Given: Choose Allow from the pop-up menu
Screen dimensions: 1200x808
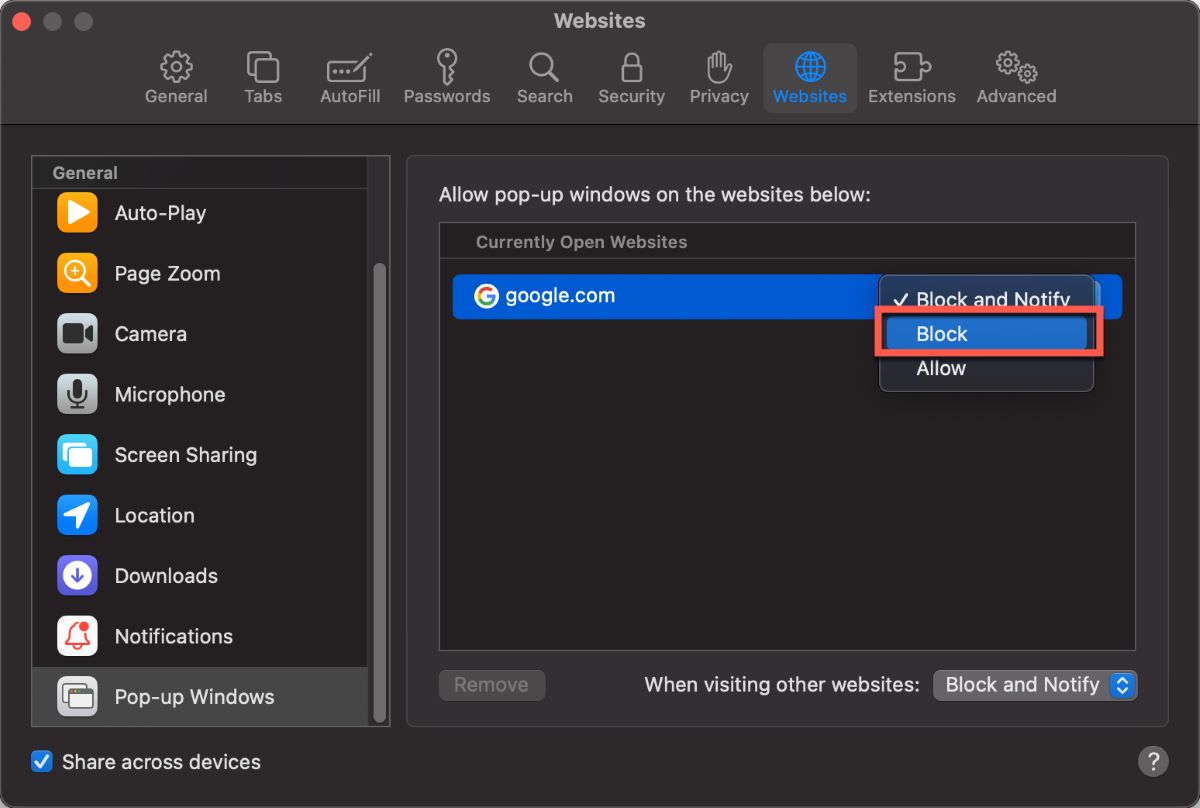Looking at the screenshot, I should click(986, 369).
